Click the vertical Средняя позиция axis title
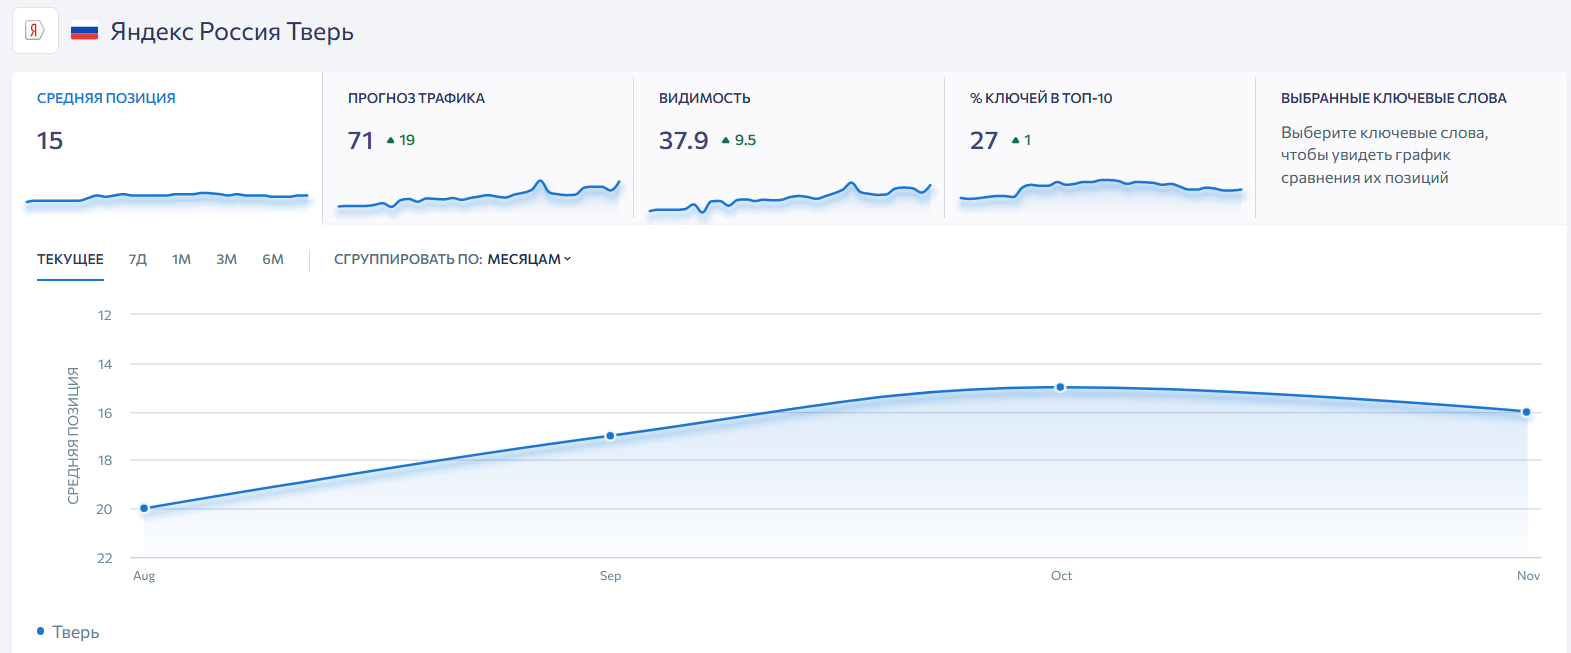Viewport: 1571px width, 653px height. [73, 435]
